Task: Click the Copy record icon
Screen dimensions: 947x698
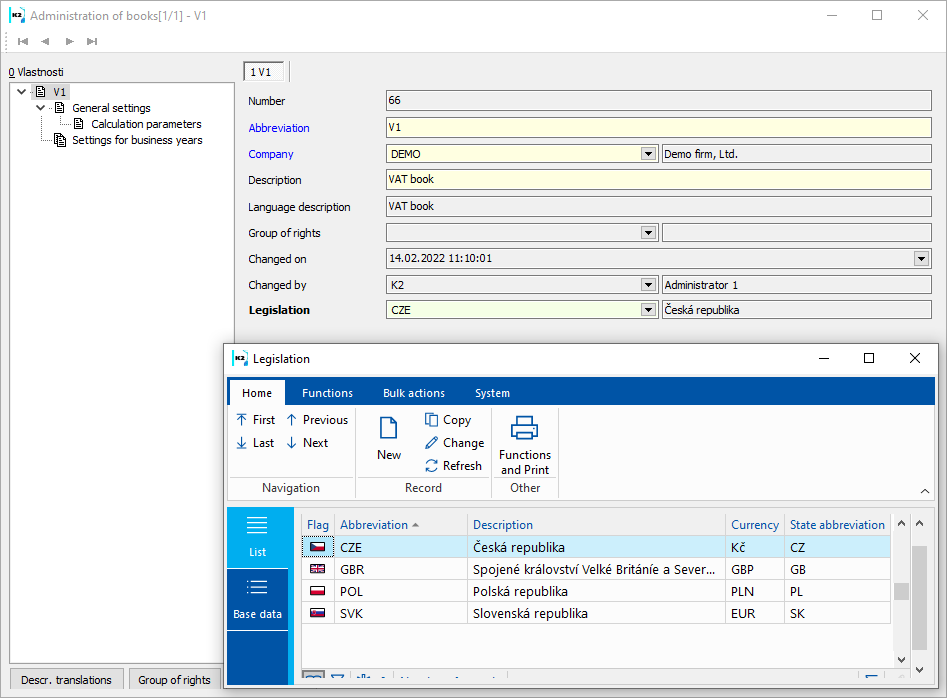Action: tap(432, 420)
